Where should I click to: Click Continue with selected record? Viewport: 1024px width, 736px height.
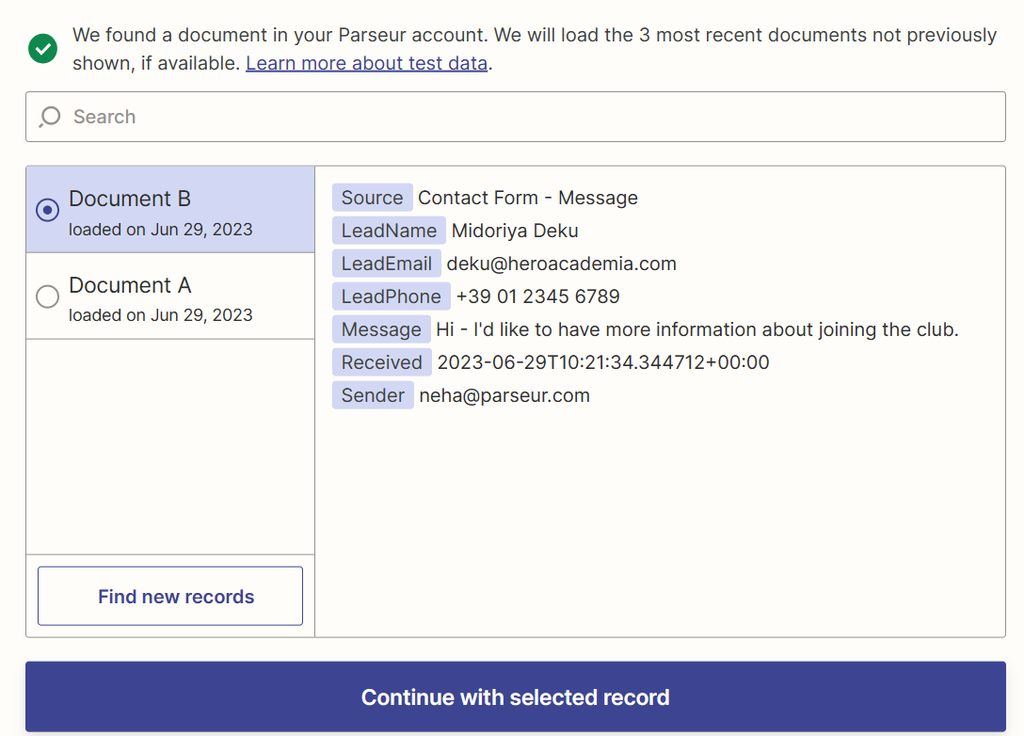click(x=514, y=697)
